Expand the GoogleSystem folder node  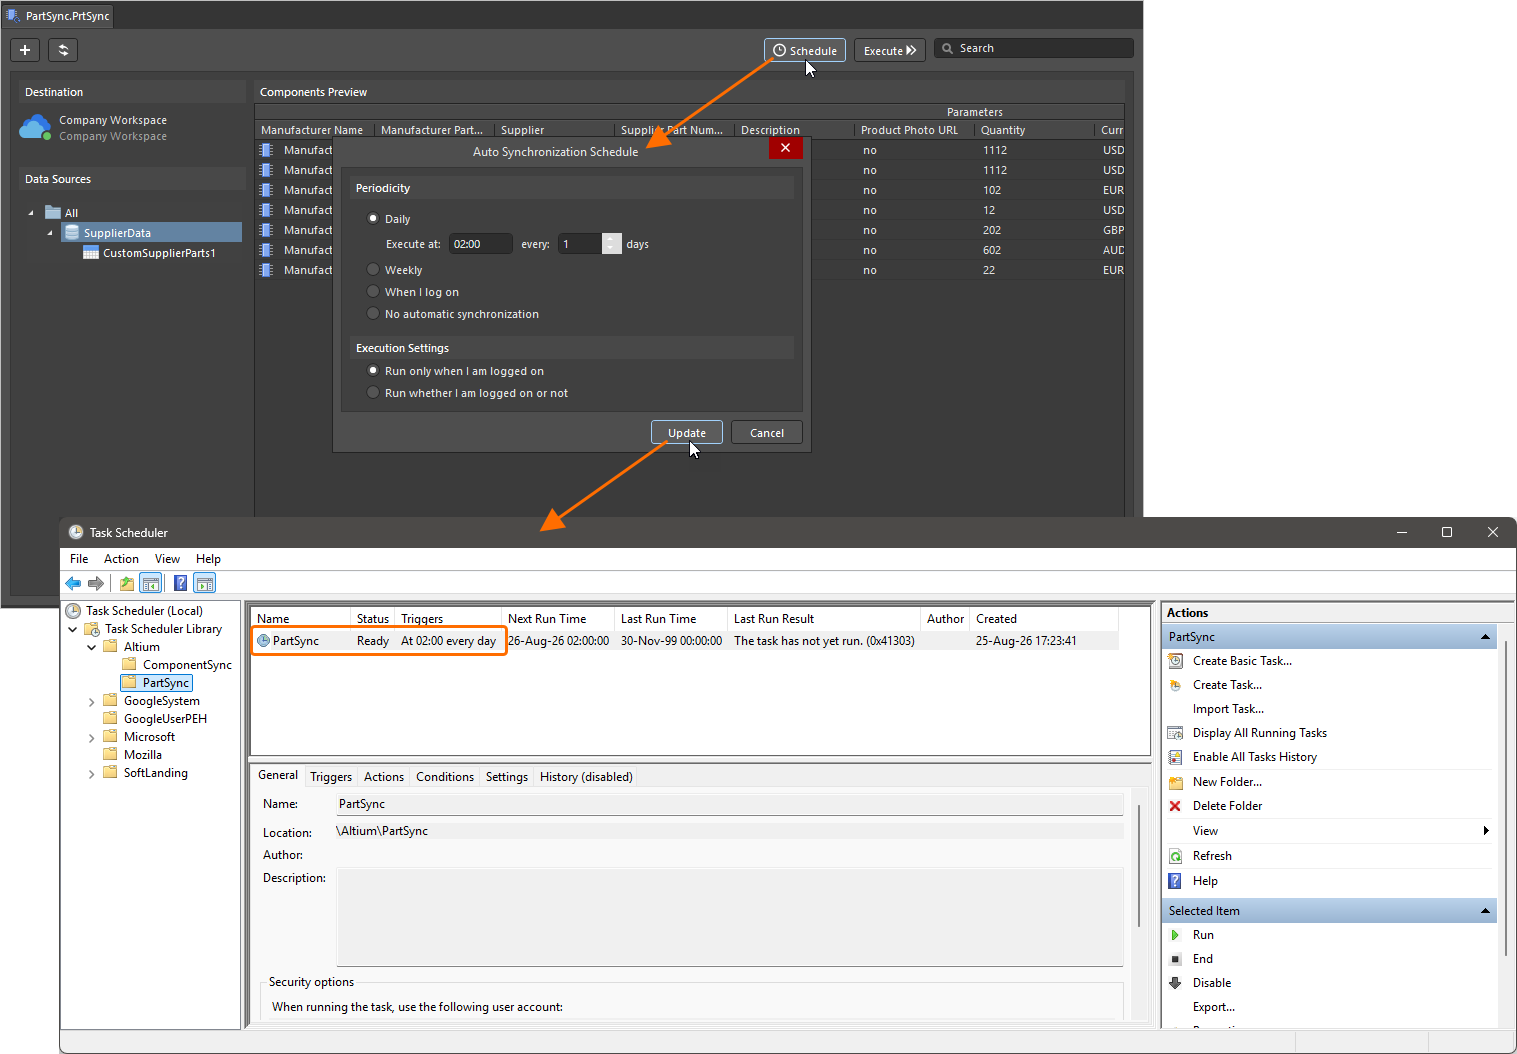pos(92,702)
